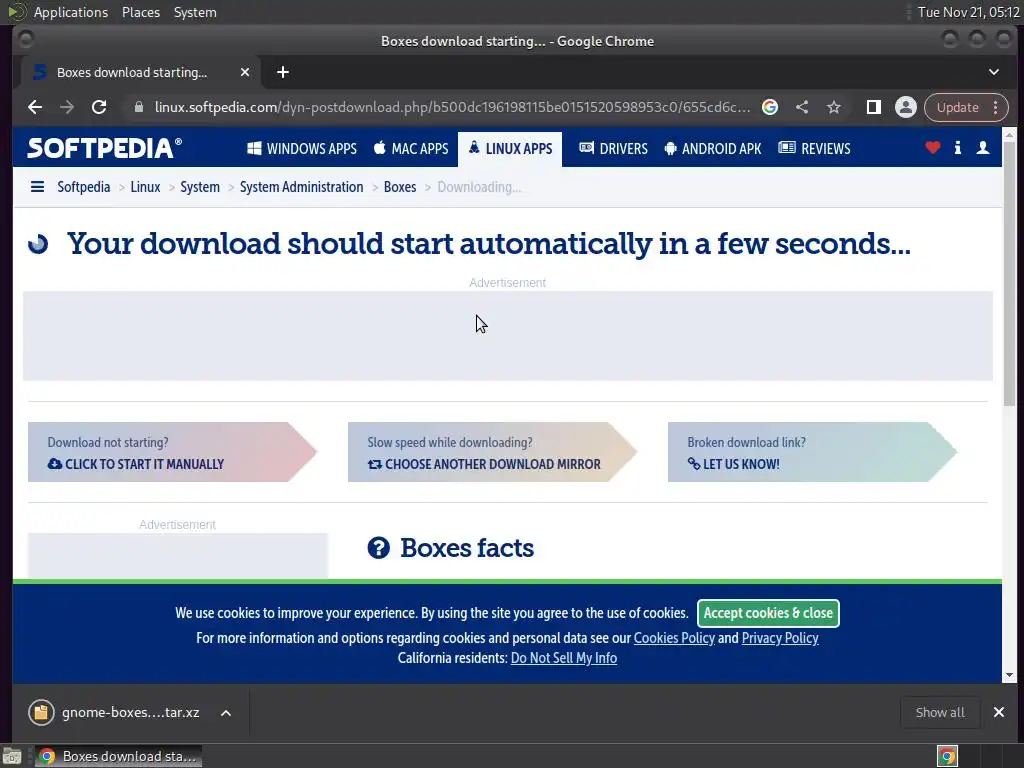Image resolution: width=1024 pixels, height=768 pixels.
Task: Click the Google icon in address bar
Action: pyautogui.click(x=770, y=107)
